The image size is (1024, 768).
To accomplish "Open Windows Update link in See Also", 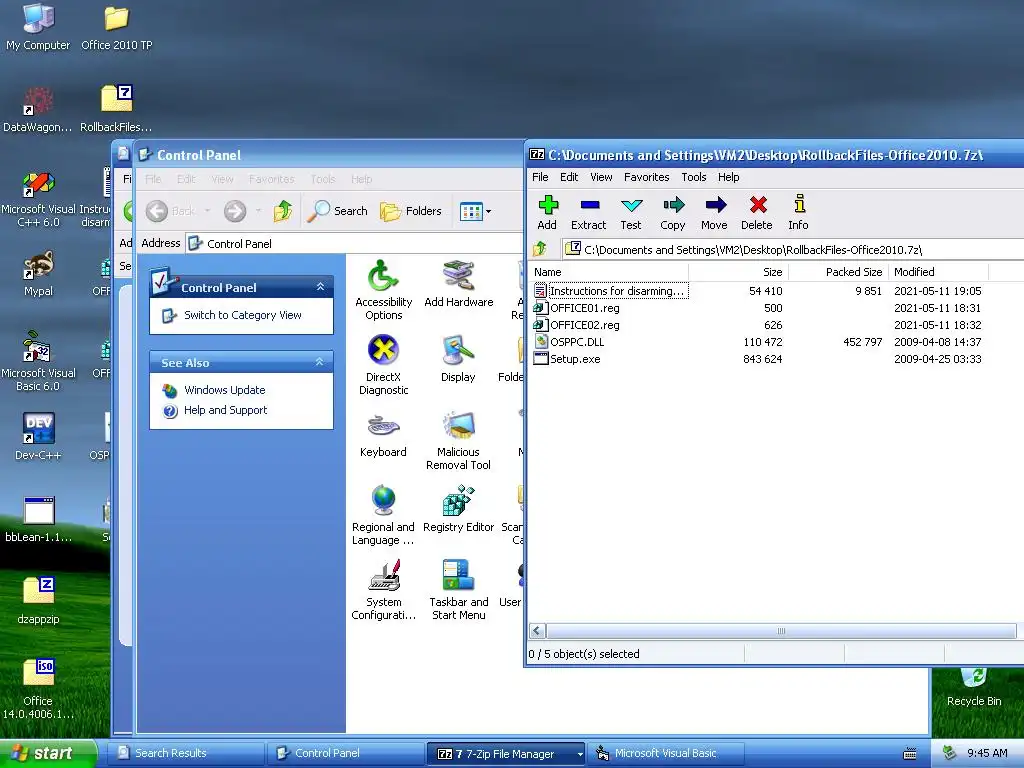I will coord(225,390).
